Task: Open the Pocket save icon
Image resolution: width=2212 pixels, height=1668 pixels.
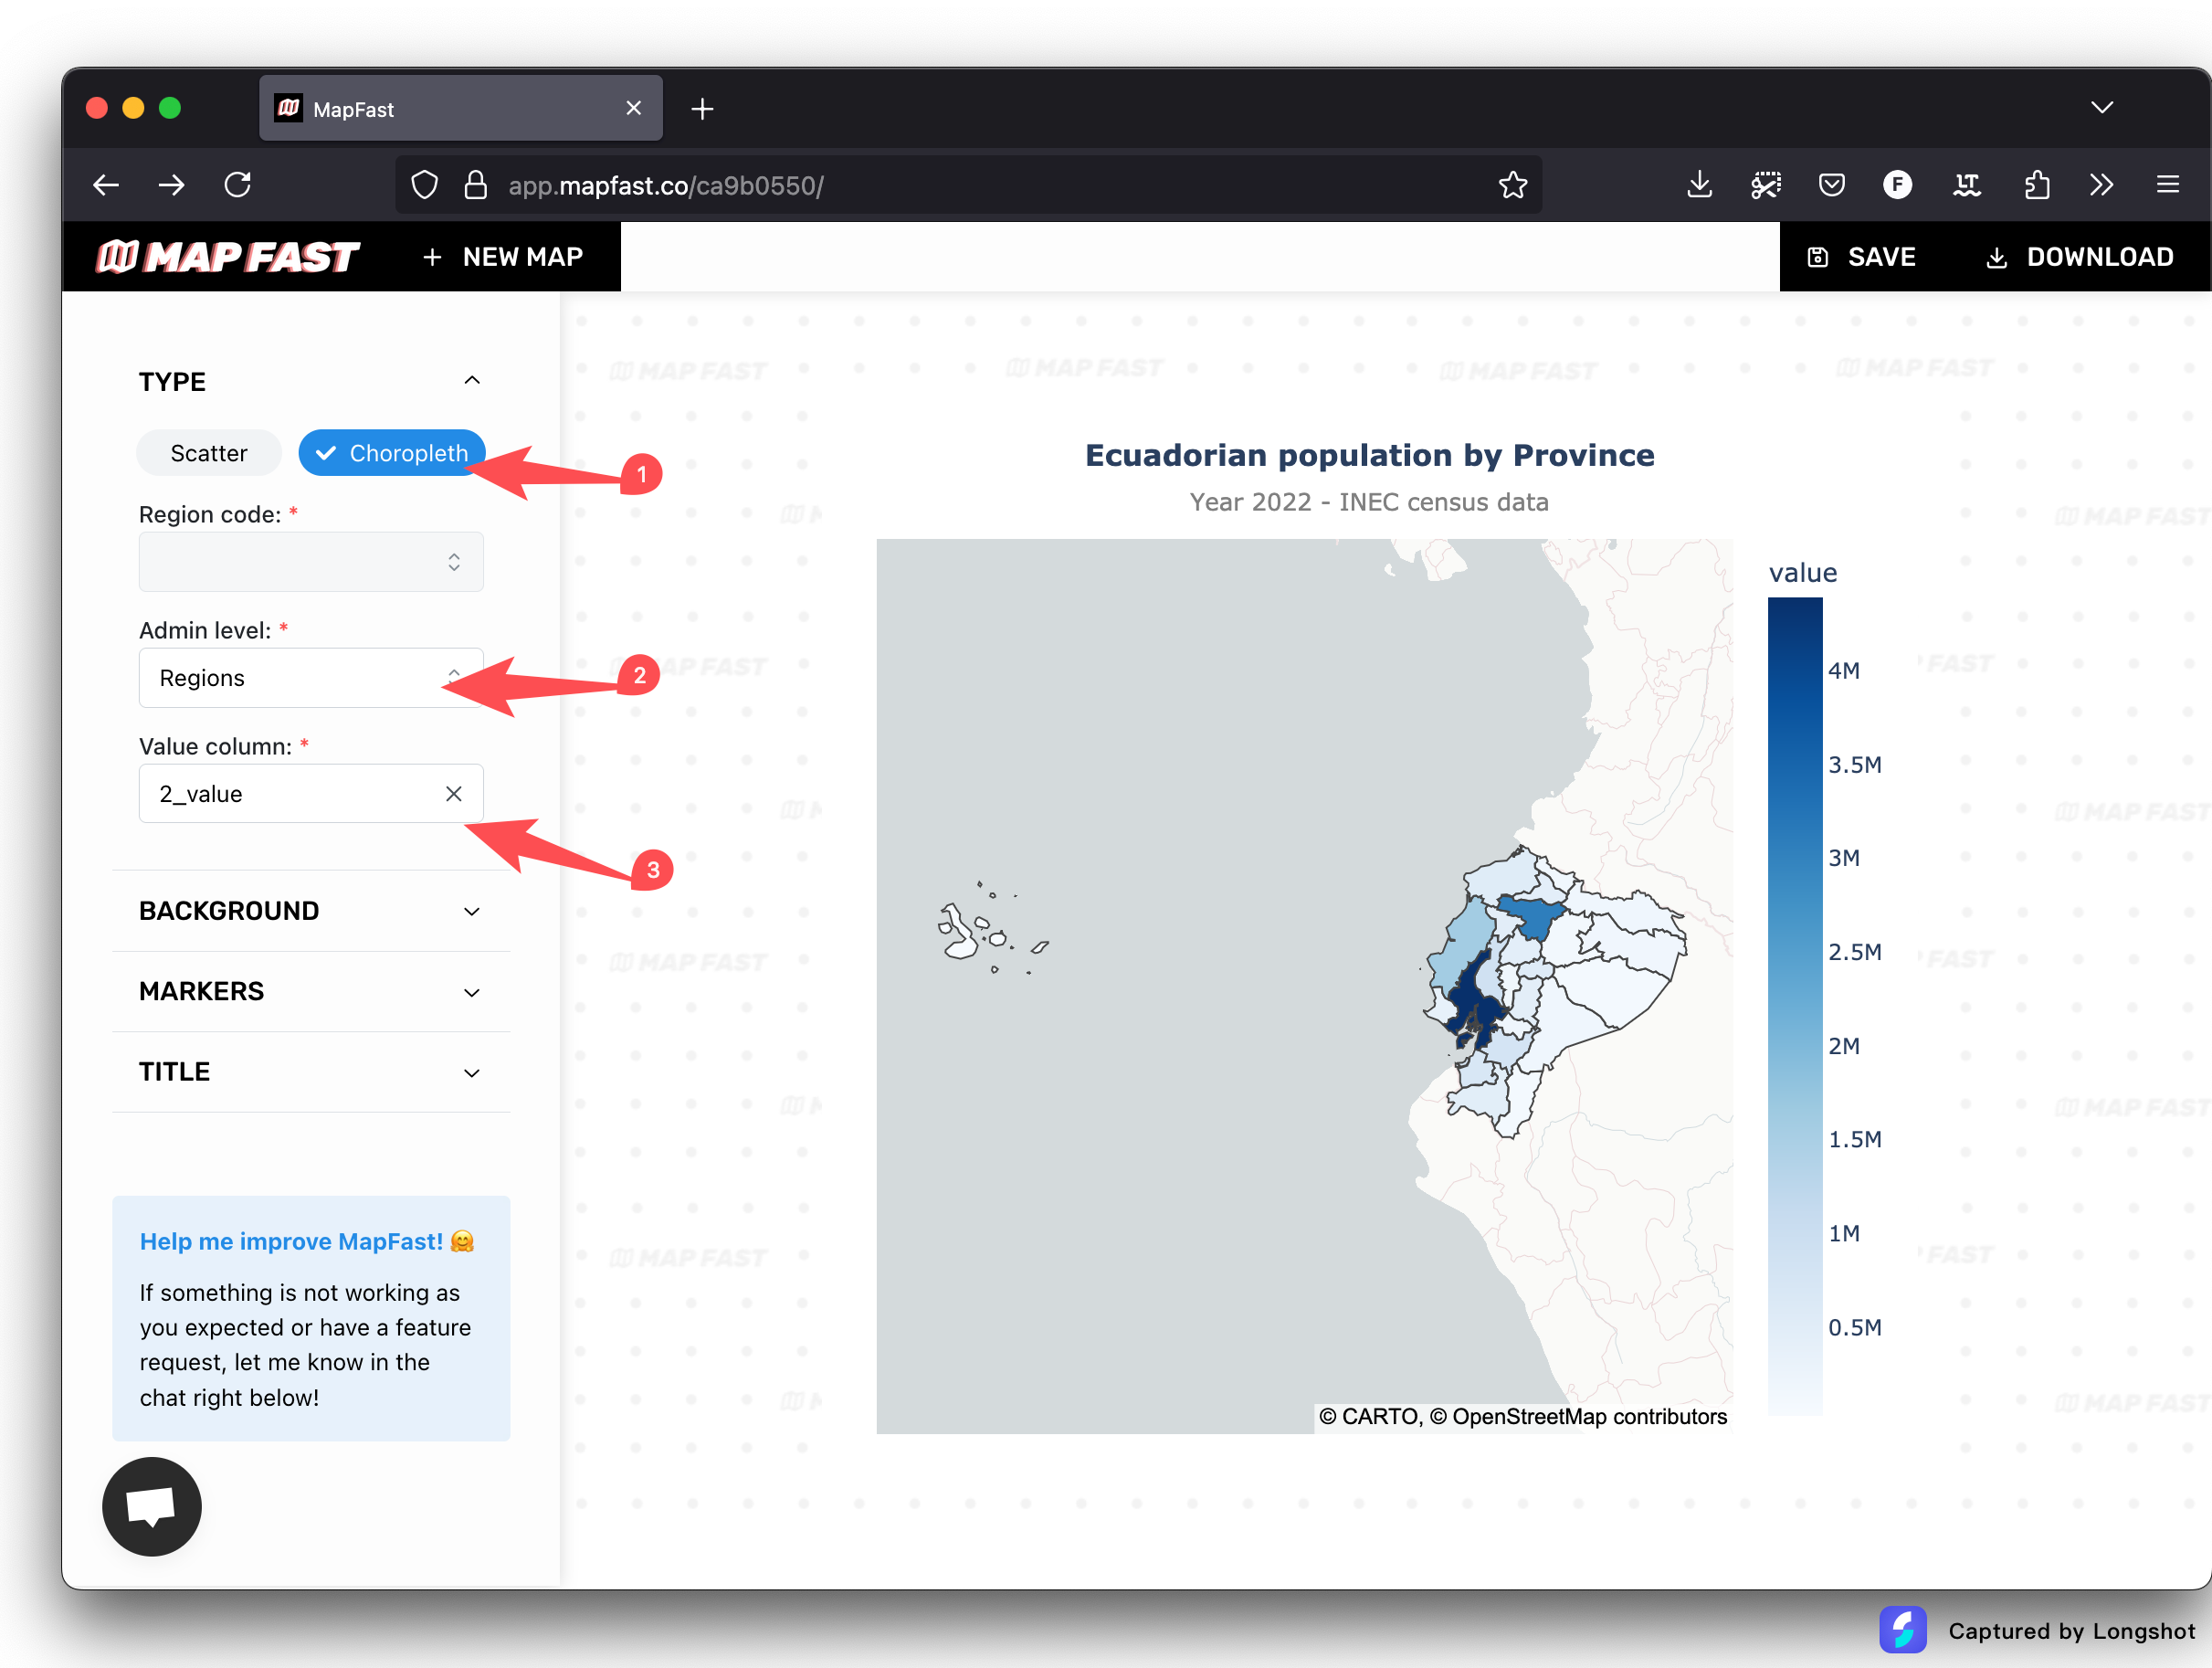Action: (1832, 185)
